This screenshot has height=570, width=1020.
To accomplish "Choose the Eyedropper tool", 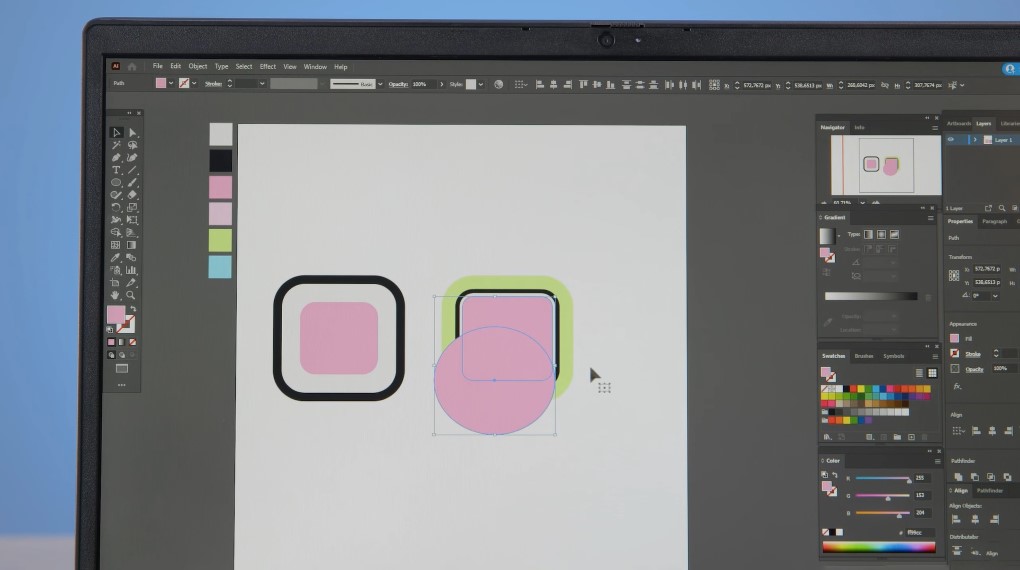I will (116, 258).
